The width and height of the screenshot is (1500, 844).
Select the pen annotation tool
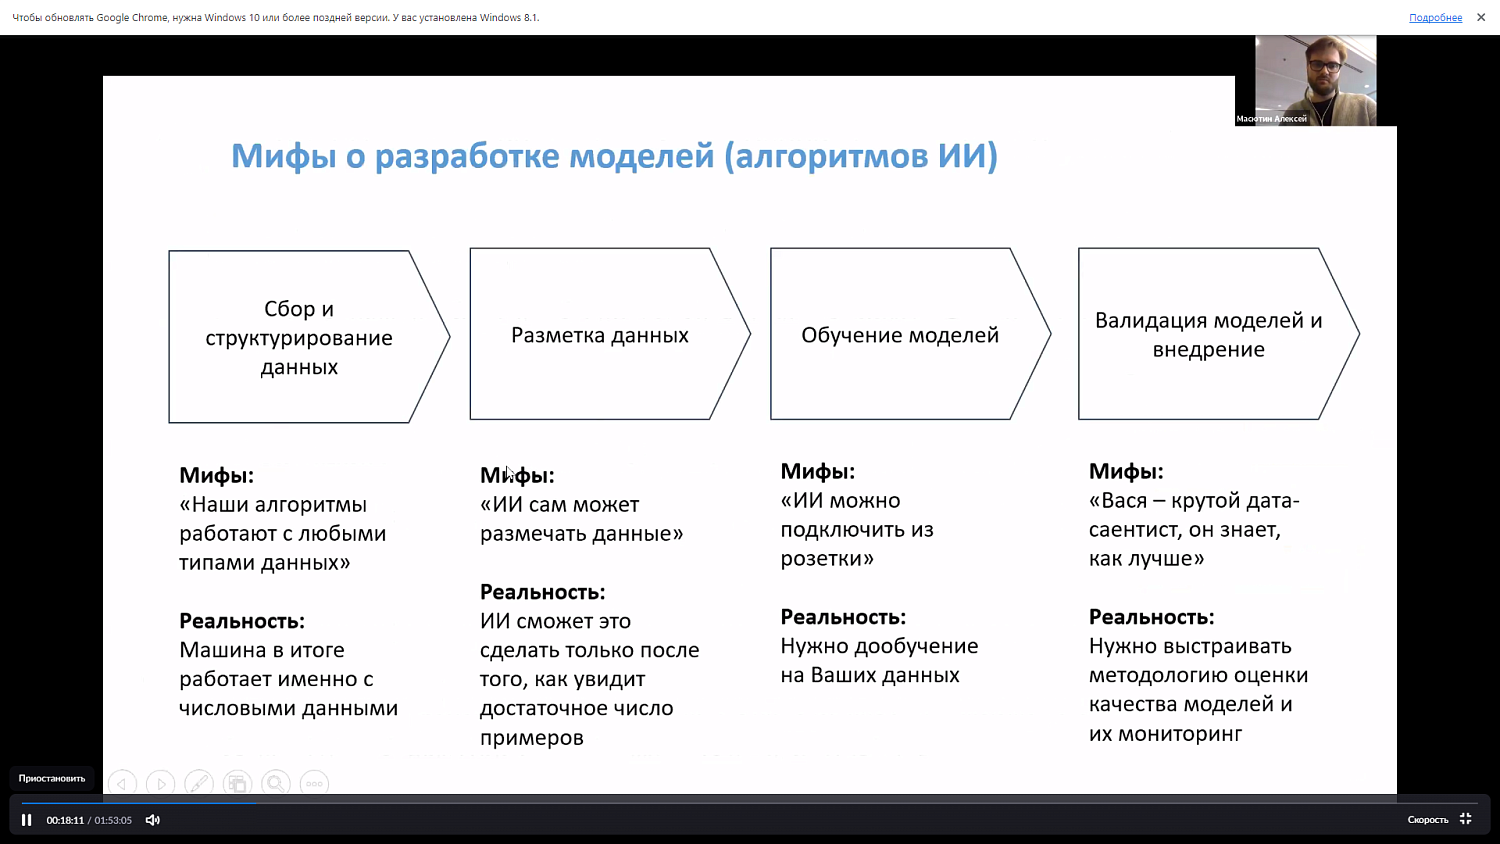200,783
